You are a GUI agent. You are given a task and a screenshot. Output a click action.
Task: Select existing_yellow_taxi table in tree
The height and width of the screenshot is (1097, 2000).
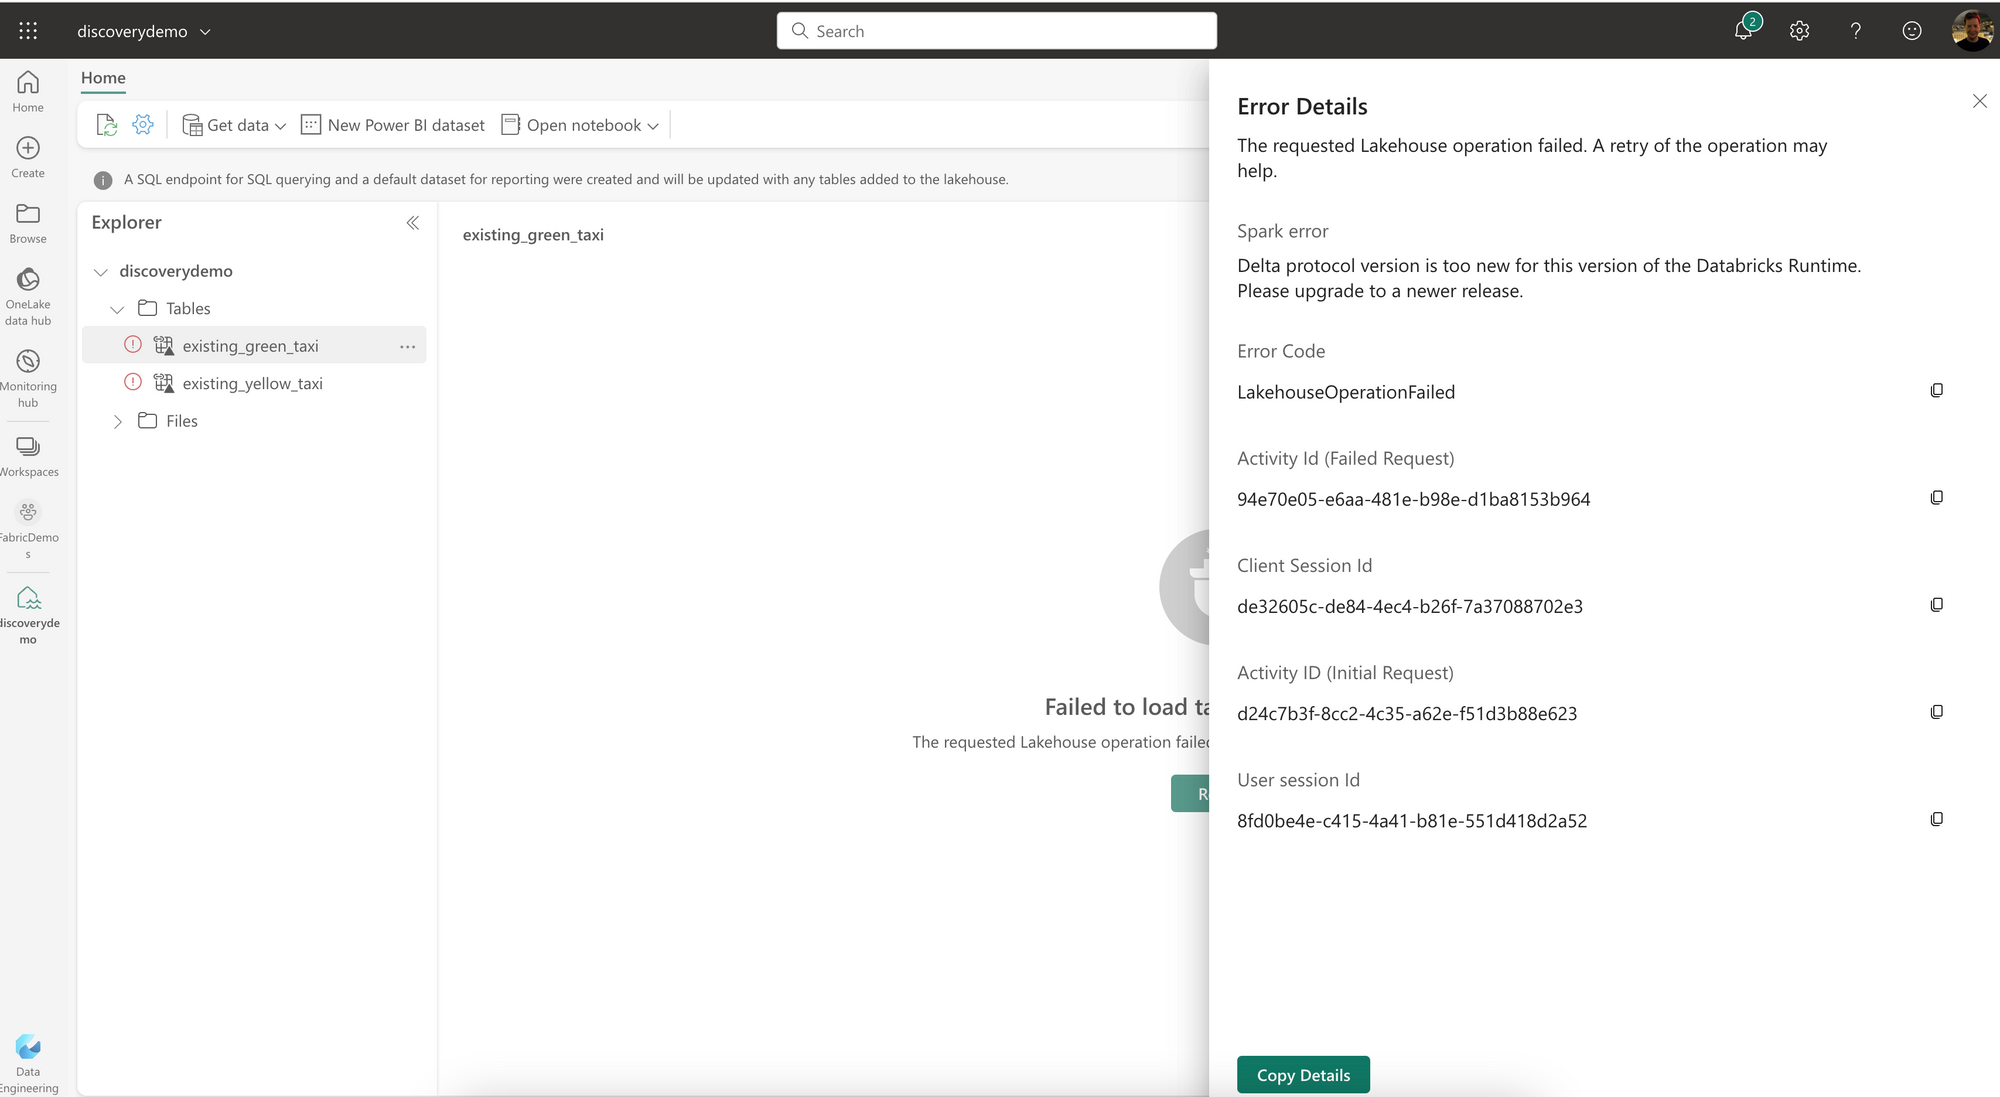pyautogui.click(x=252, y=384)
